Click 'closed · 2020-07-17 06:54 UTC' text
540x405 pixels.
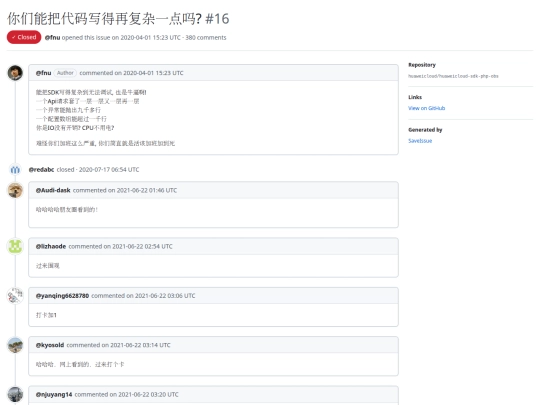click(98, 169)
